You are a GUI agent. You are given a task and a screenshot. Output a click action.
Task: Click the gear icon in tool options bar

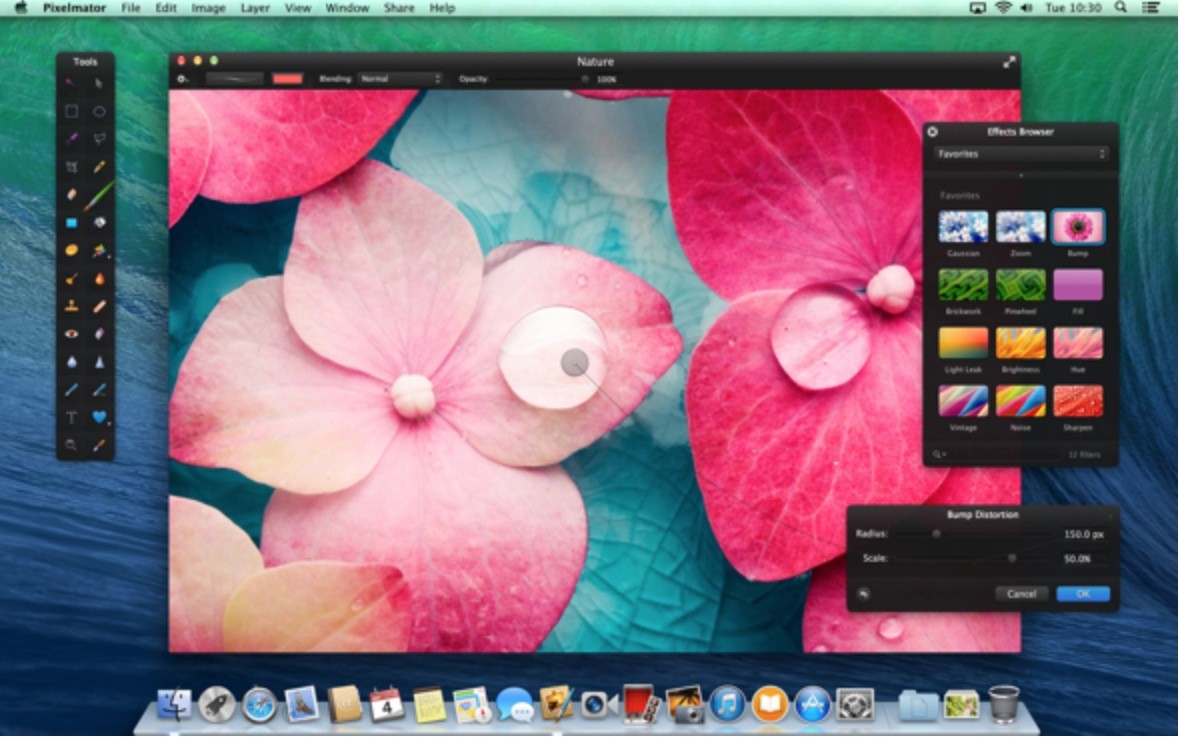click(x=182, y=79)
